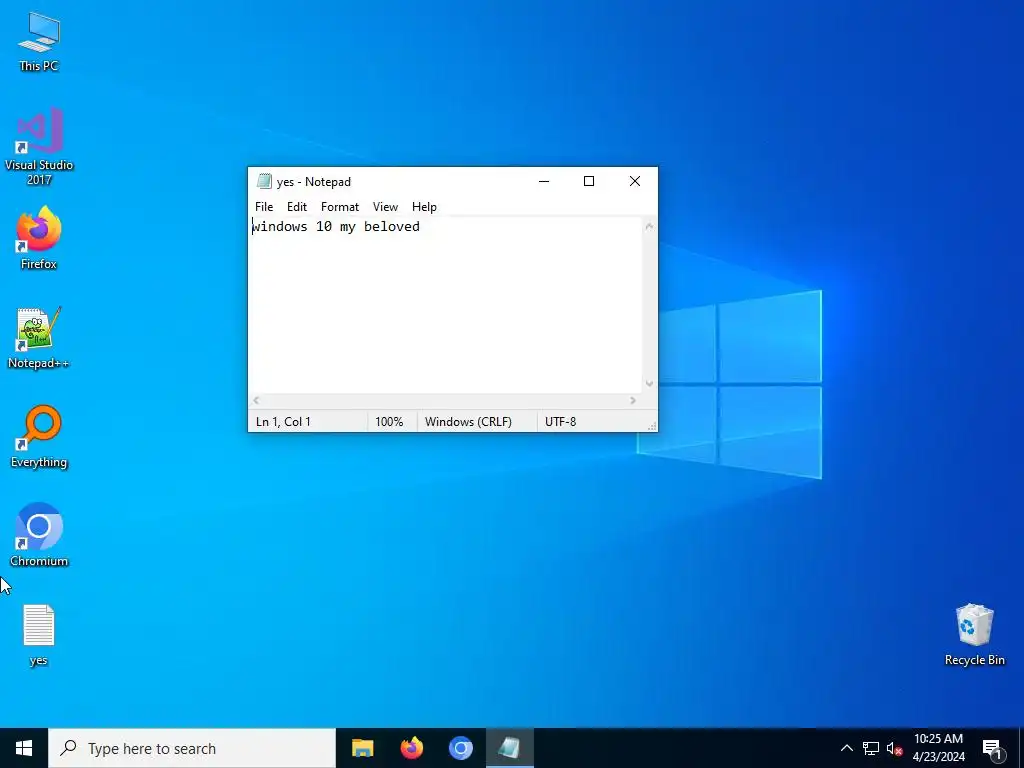Screen dimensions: 1024x768
Task: Click the 100% zoom status entry
Action: click(x=389, y=422)
